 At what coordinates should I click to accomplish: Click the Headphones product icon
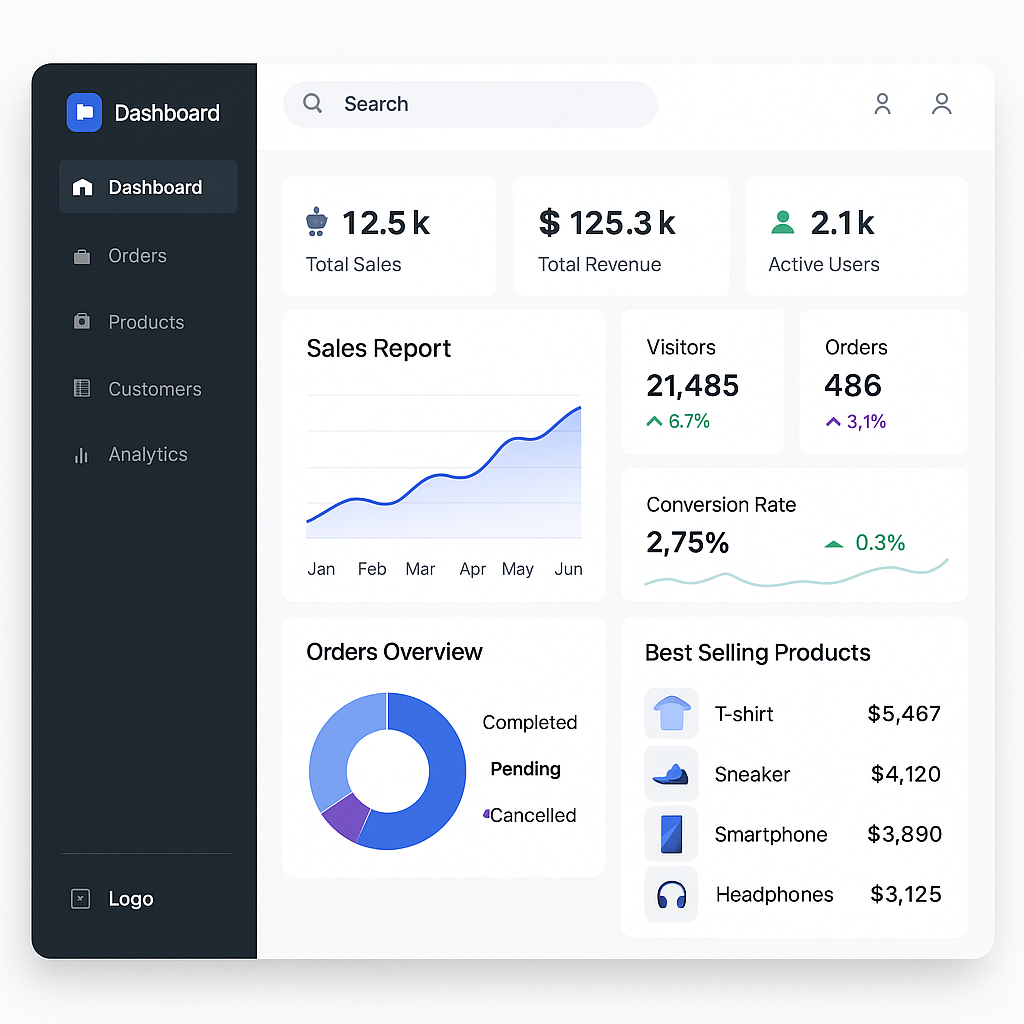(x=671, y=894)
